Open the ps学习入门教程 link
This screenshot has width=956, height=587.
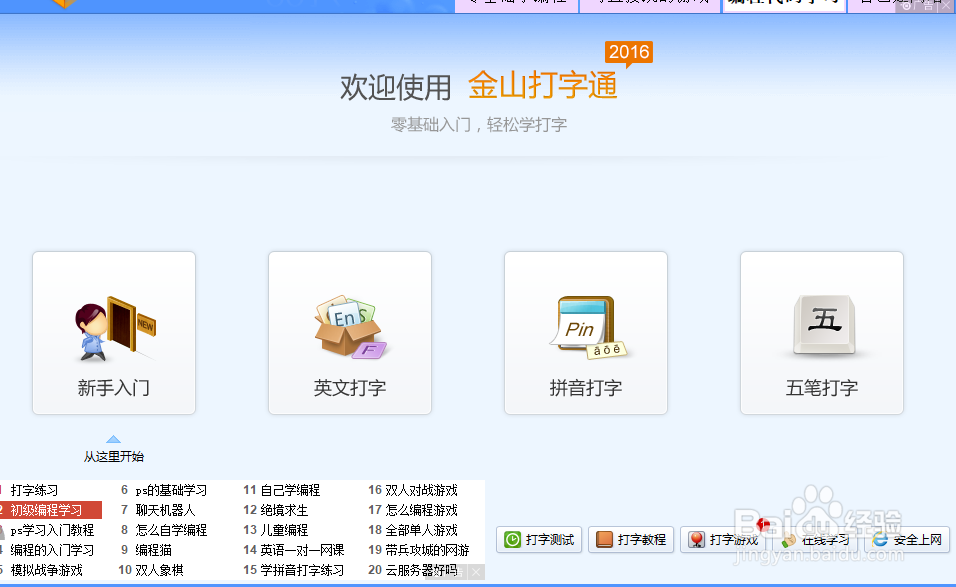52,530
